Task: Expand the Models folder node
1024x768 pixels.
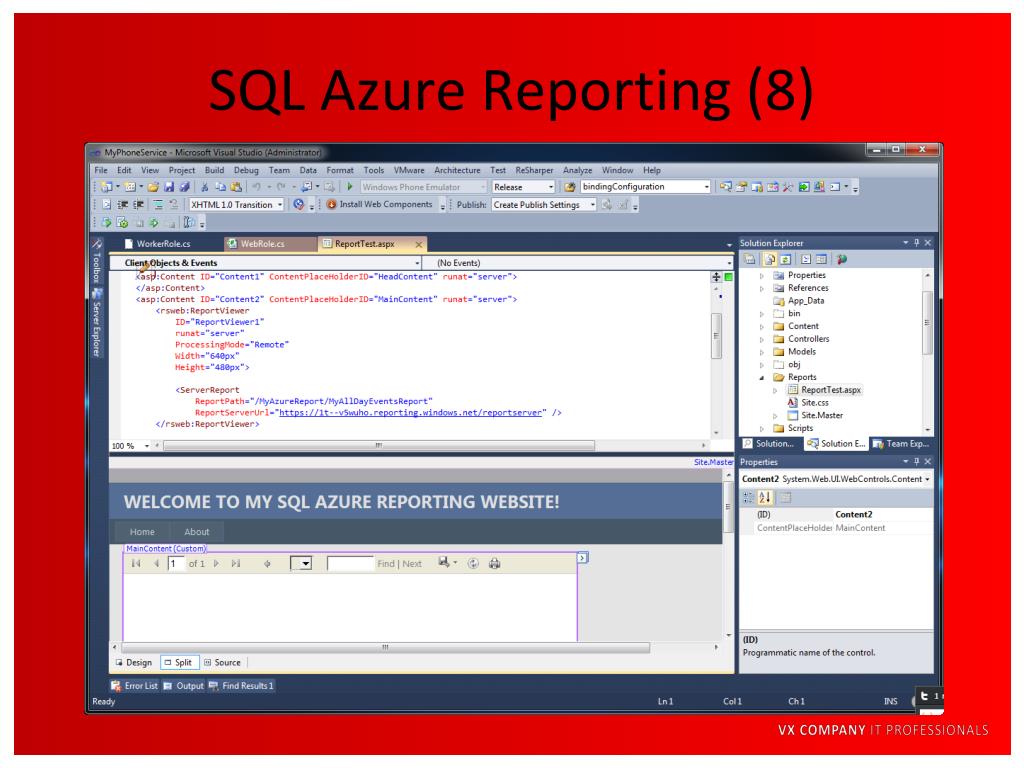Action: point(761,352)
